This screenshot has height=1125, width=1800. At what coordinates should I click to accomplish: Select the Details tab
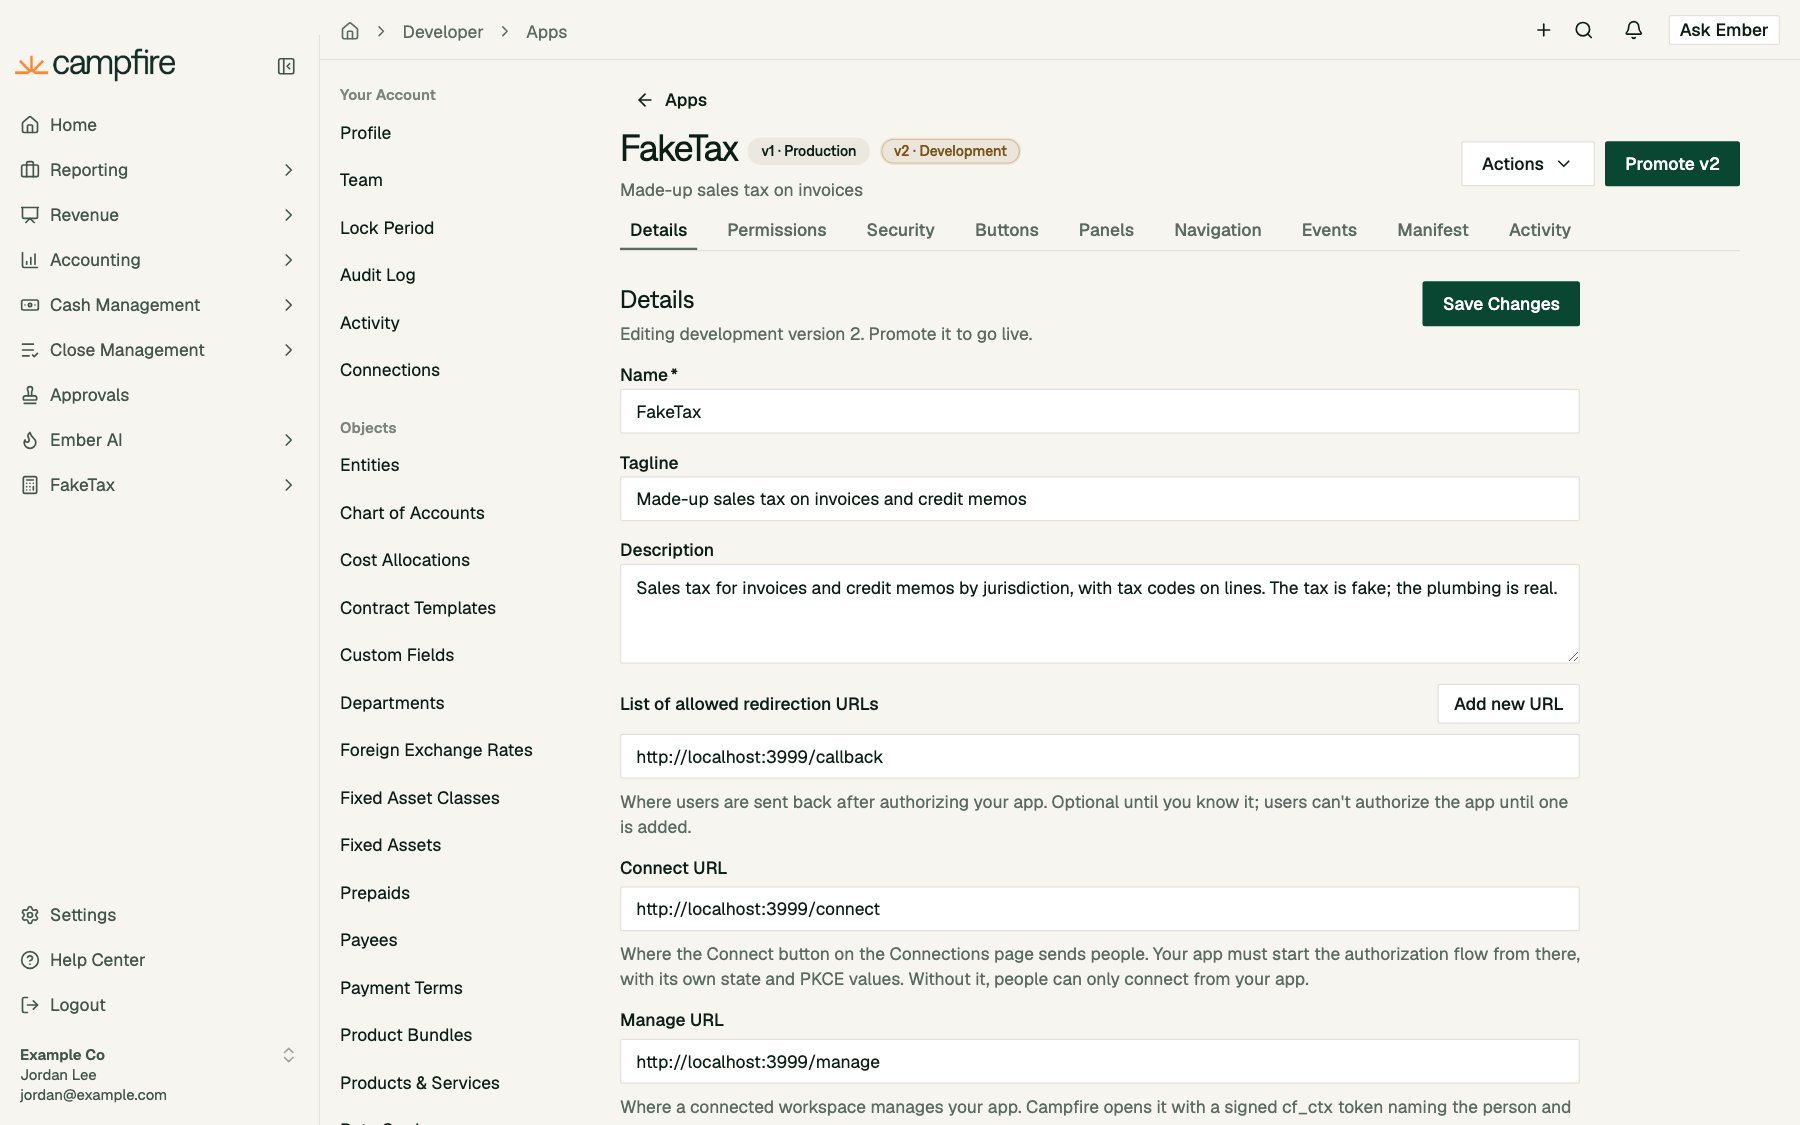pos(658,230)
